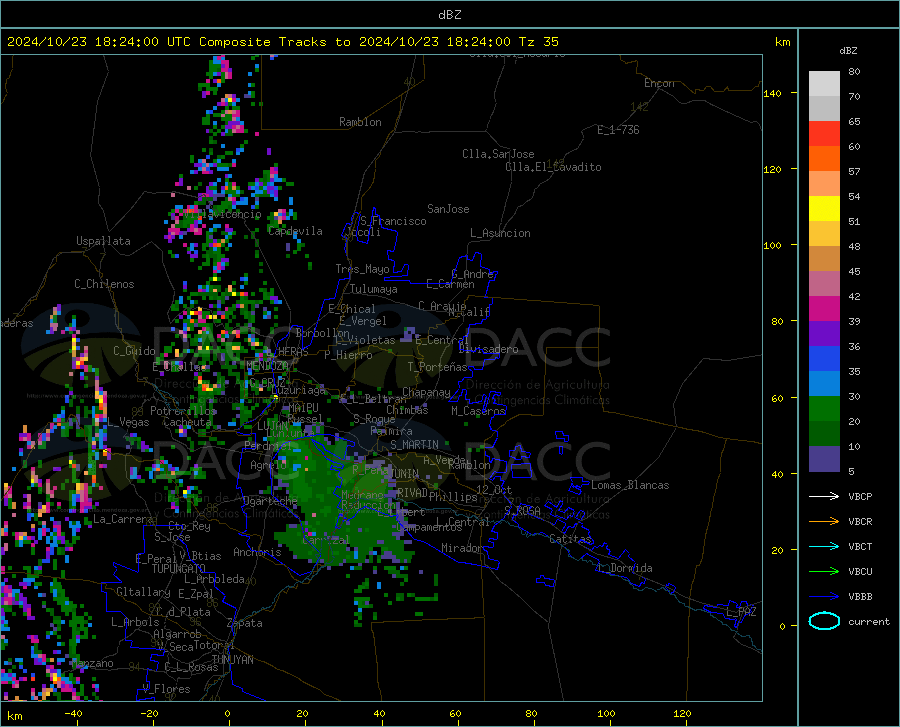The image size is (900, 727).
Task: Click the Ramblon label near top
Action: coord(360,122)
